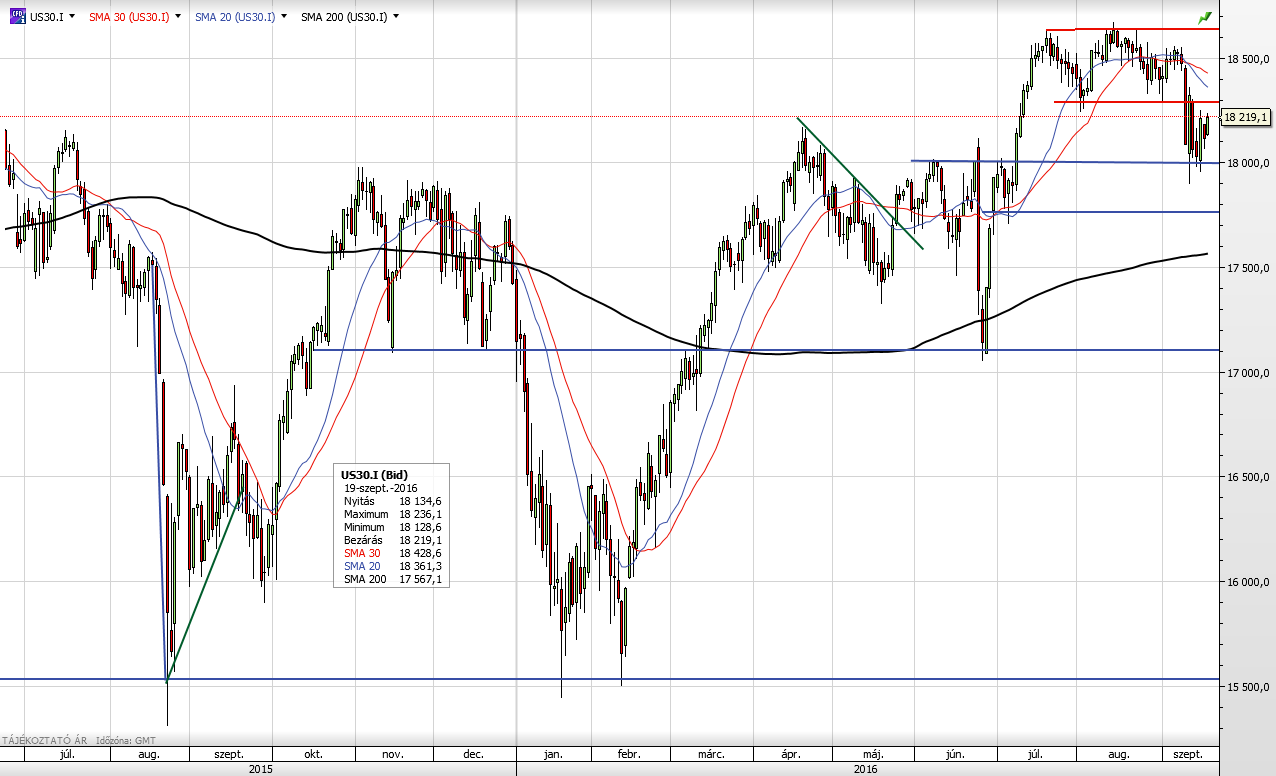
Task: Click the okt. month label on time axis
Action: coord(312,754)
